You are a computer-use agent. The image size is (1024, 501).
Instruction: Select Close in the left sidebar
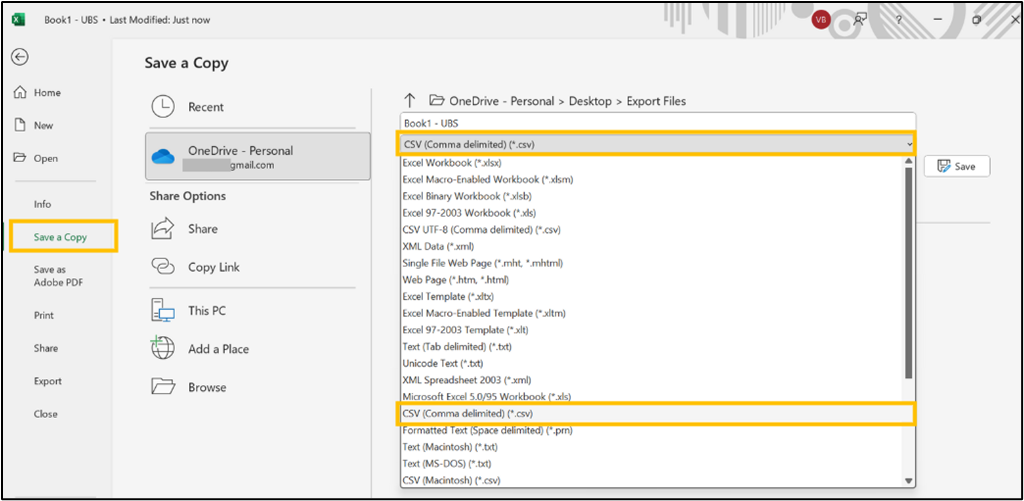[46, 413]
